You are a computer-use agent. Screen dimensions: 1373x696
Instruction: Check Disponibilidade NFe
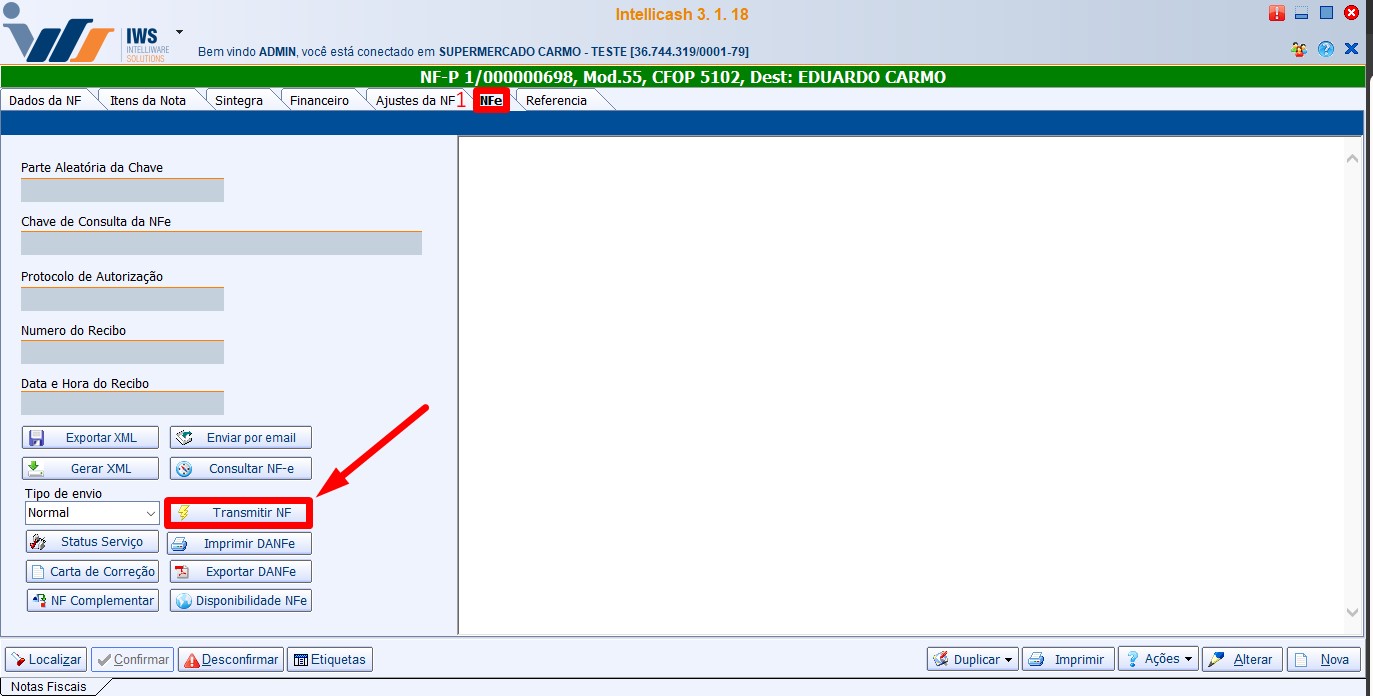(240, 601)
